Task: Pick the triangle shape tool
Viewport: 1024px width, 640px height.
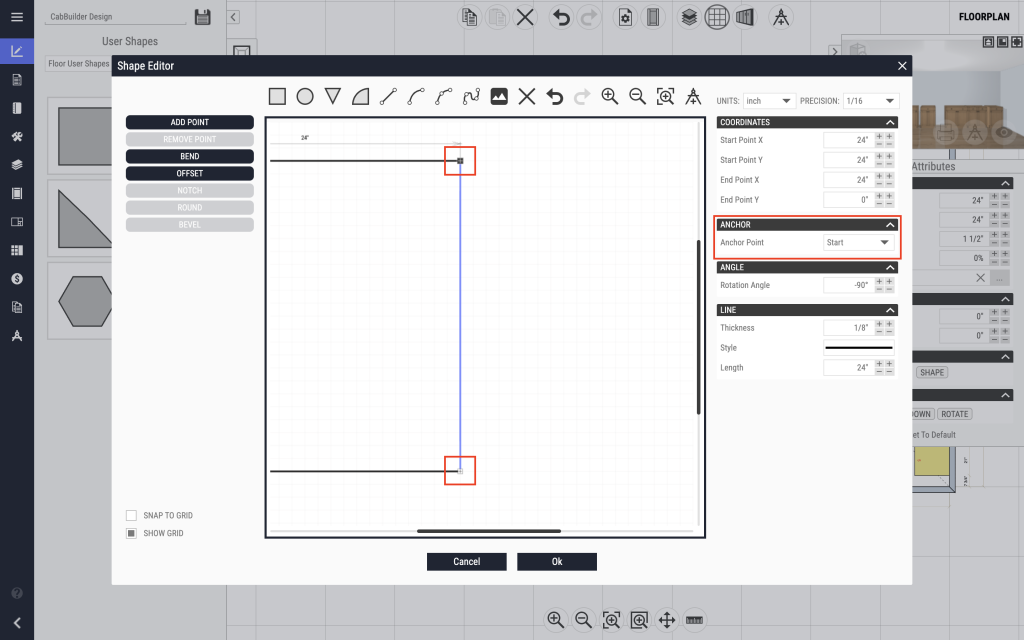Action: point(333,97)
